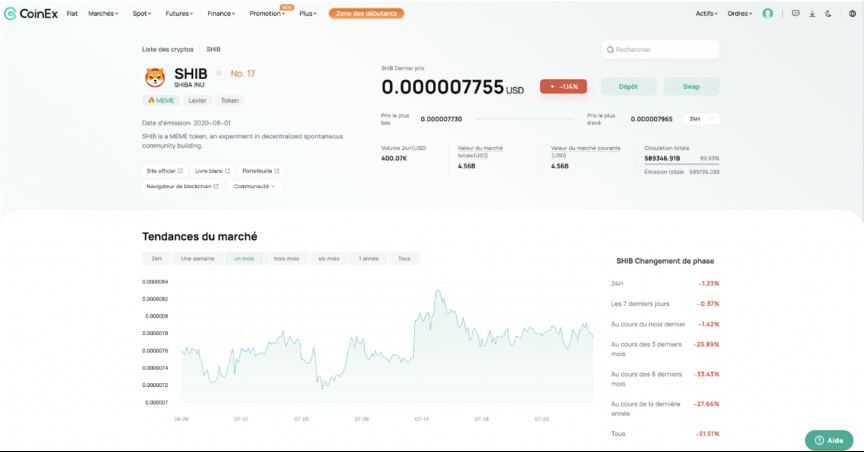Select the 24H chart tab

156,259
